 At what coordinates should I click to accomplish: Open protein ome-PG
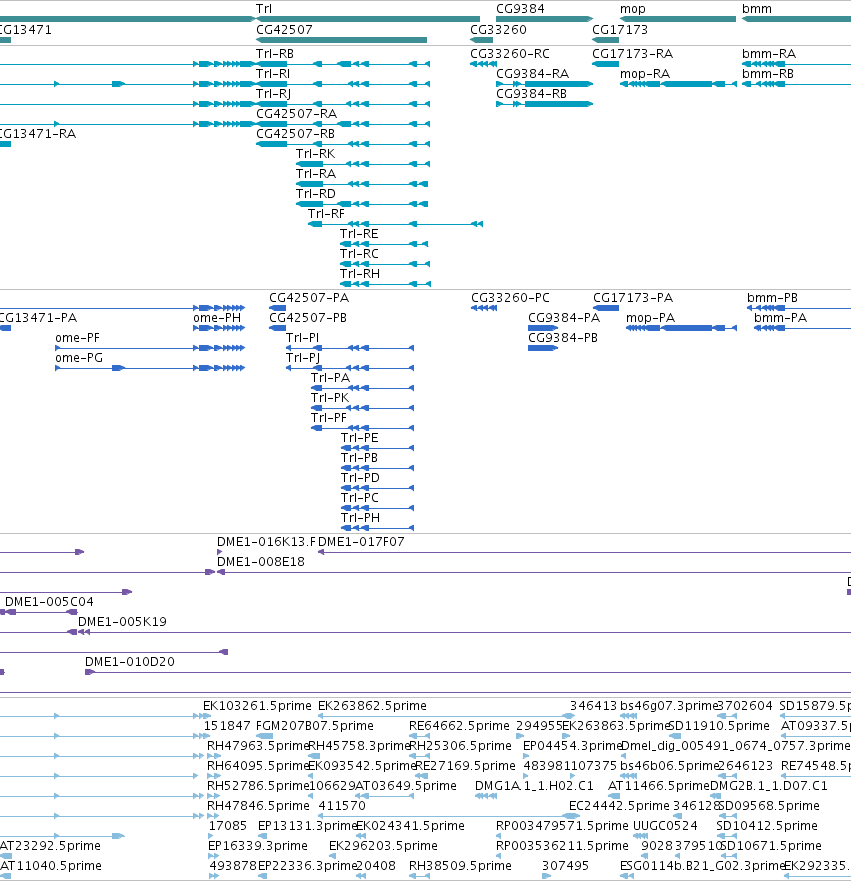click(x=79, y=358)
